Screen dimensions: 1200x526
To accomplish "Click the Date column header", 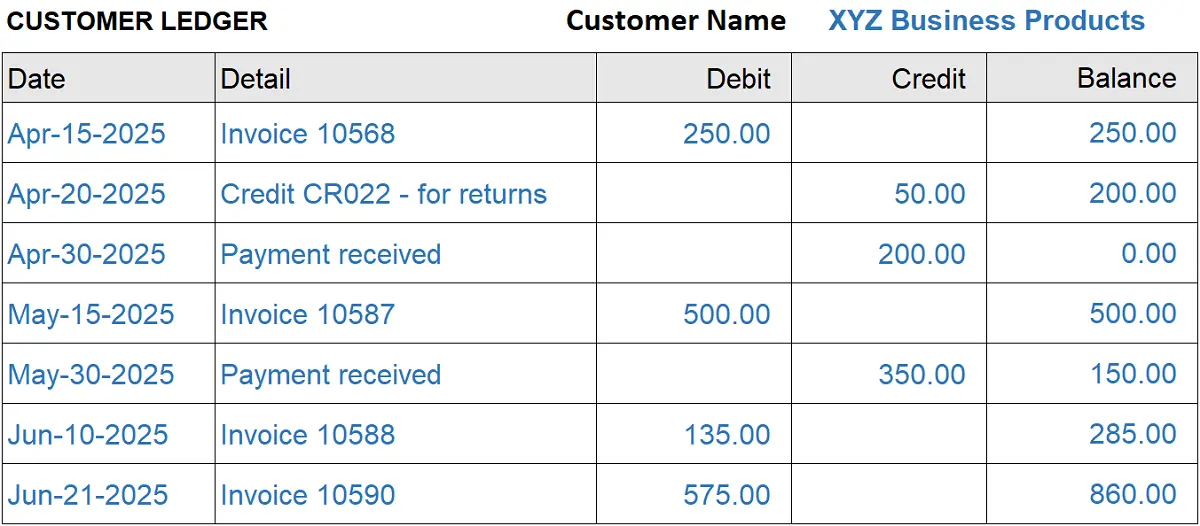I will [37, 79].
